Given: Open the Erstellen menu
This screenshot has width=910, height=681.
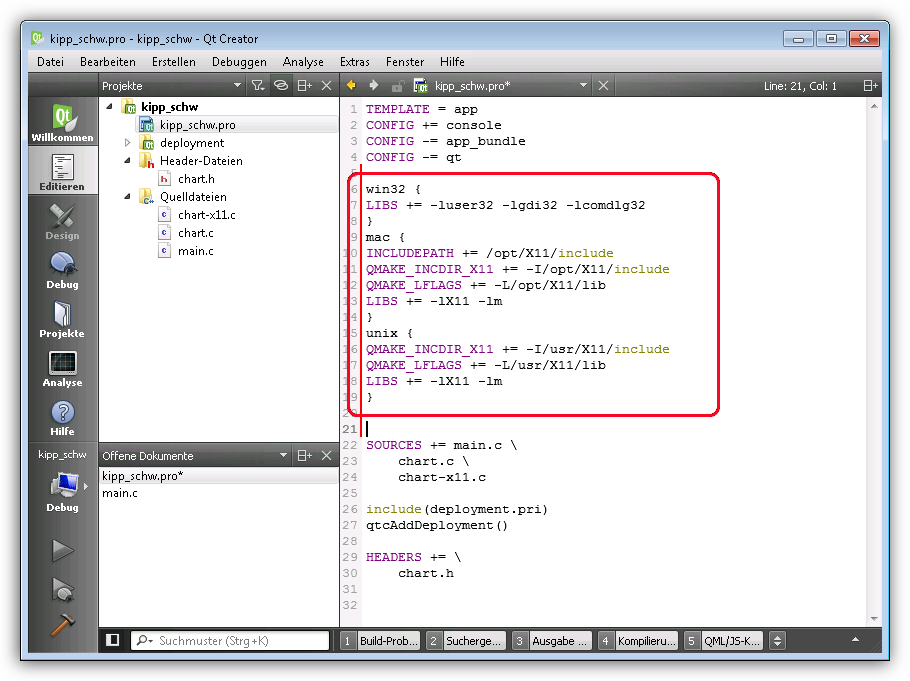Looking at the screenshot, I should 174,62.
